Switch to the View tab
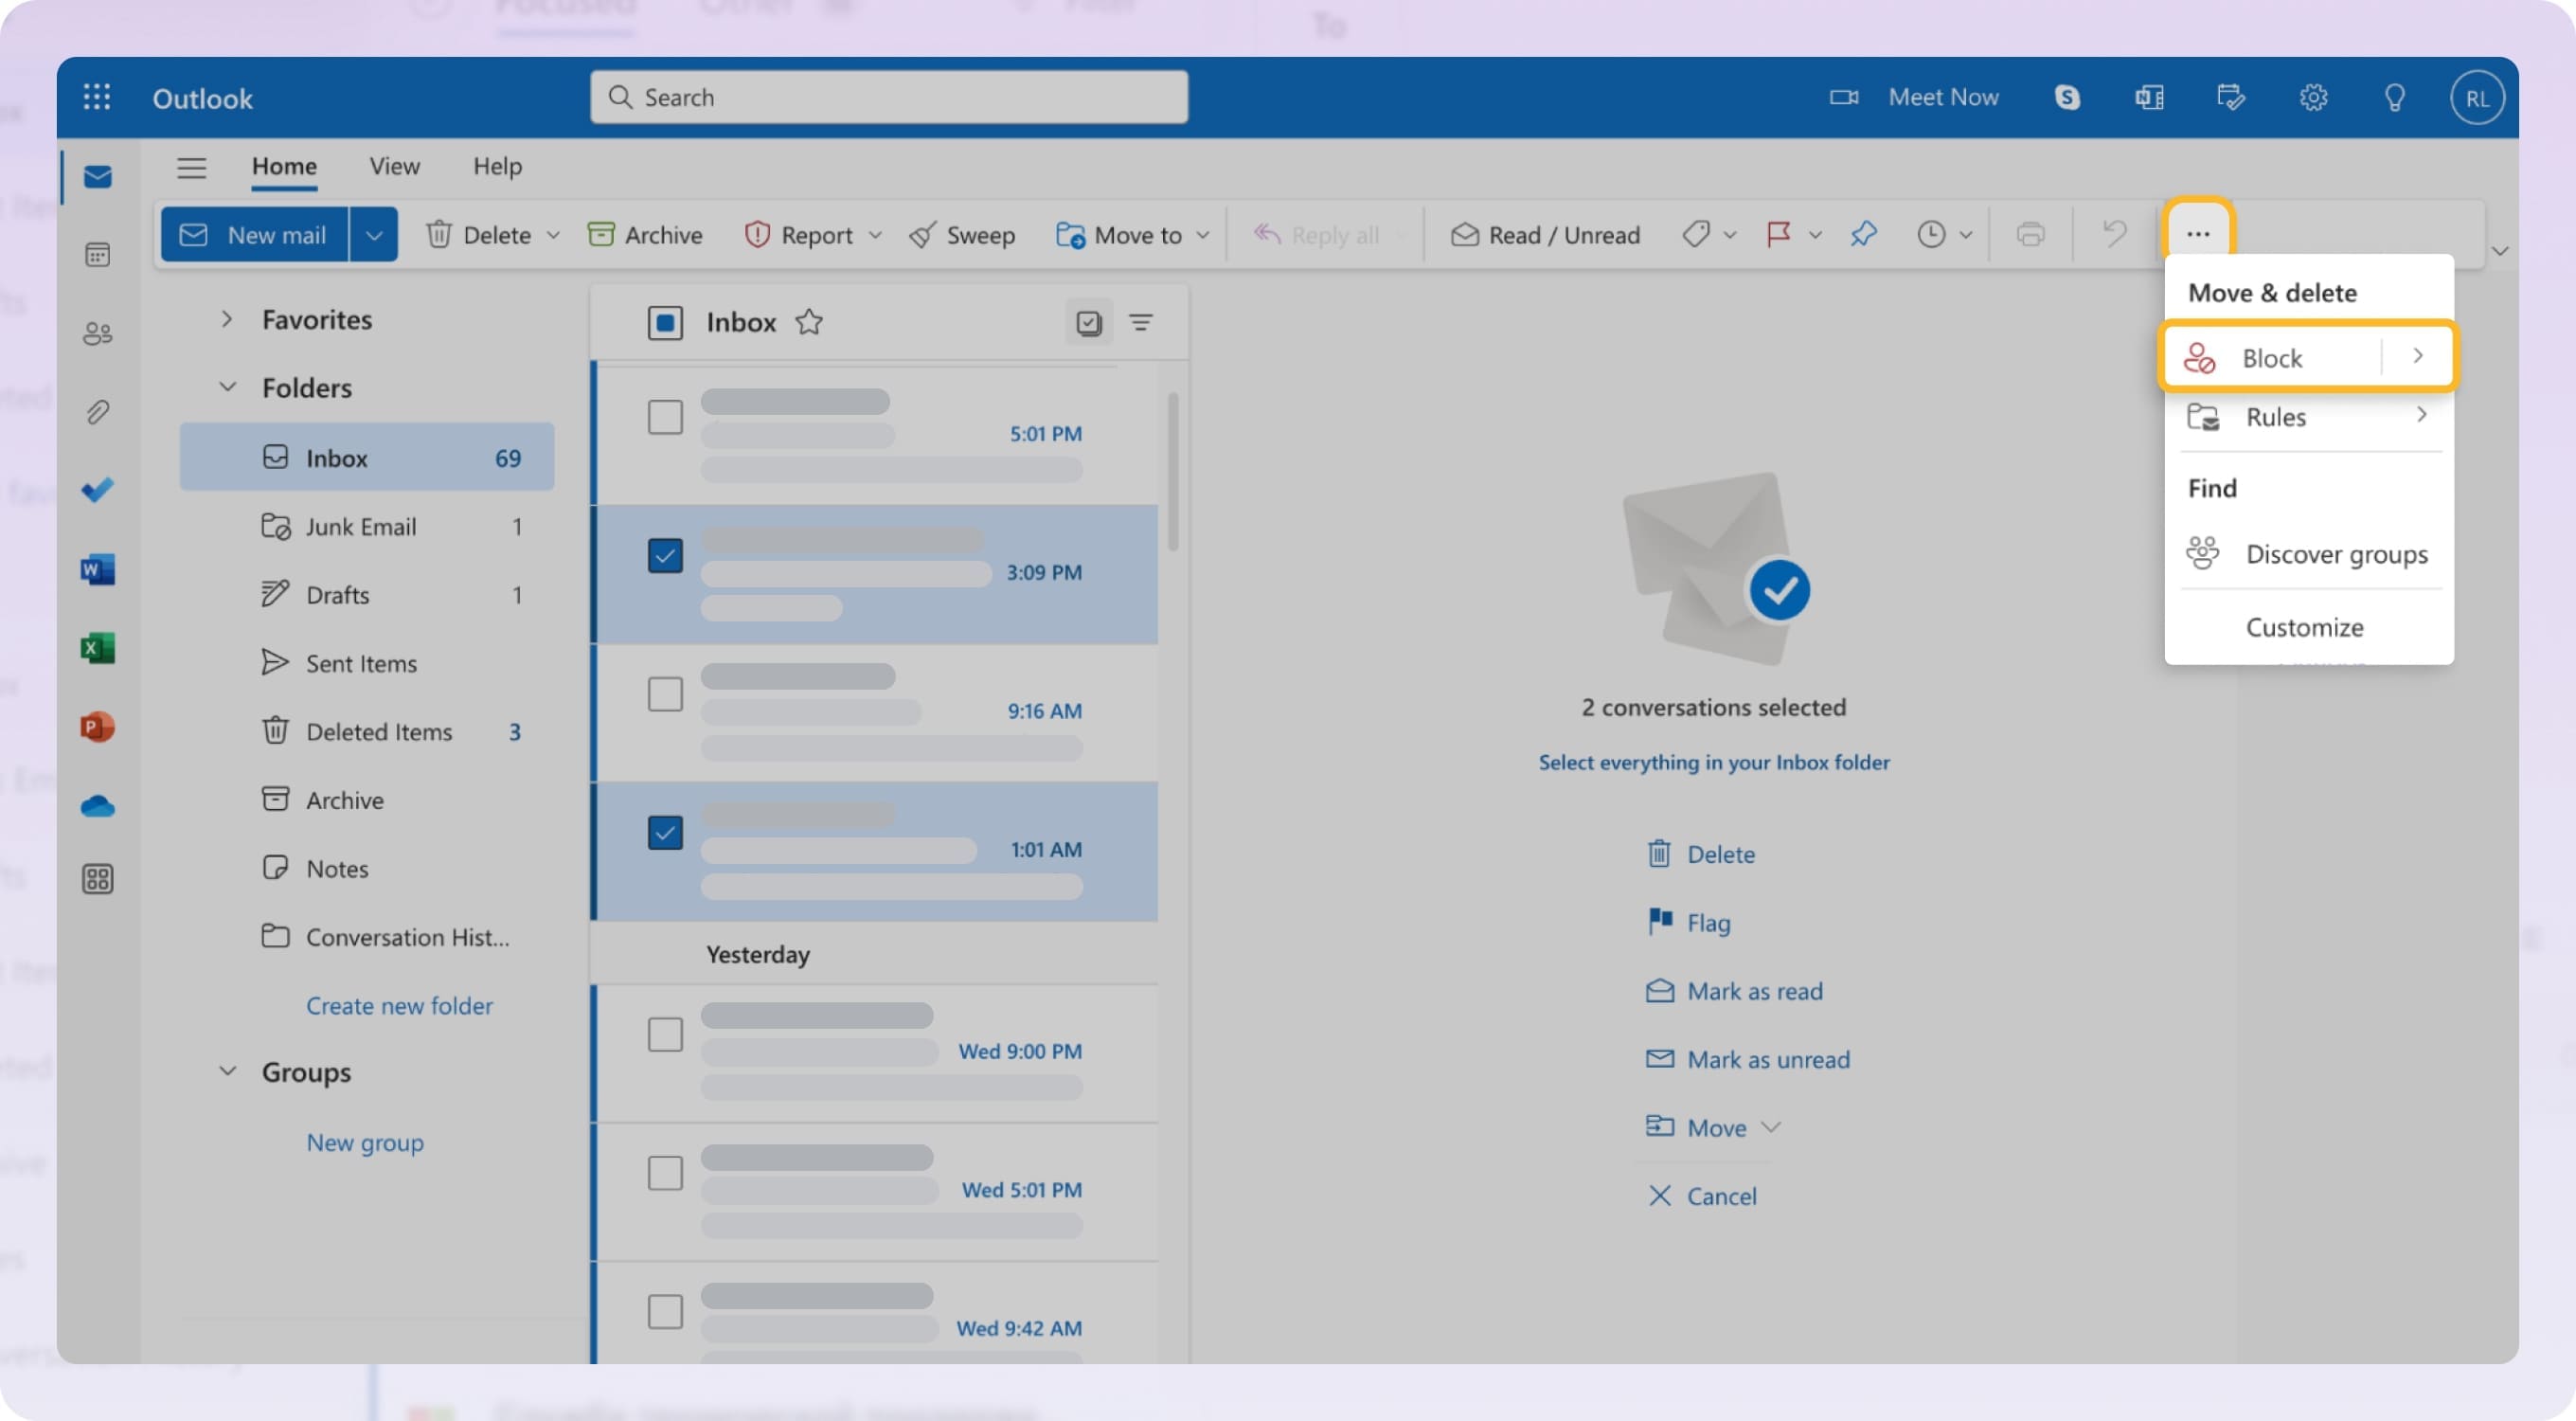2576x1421 pixels. (394, 166)
